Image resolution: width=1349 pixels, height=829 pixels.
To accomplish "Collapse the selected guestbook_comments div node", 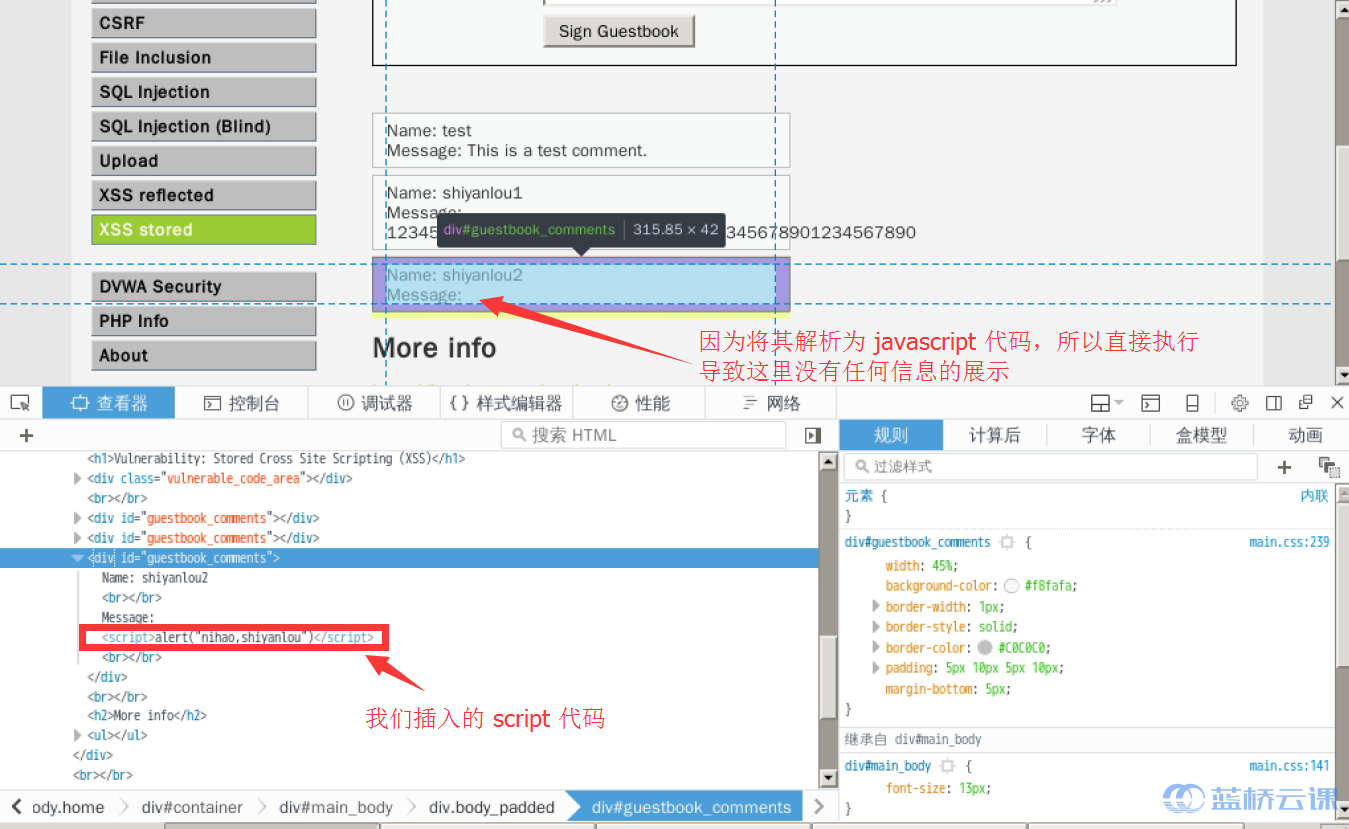I will tap(78, 558).
